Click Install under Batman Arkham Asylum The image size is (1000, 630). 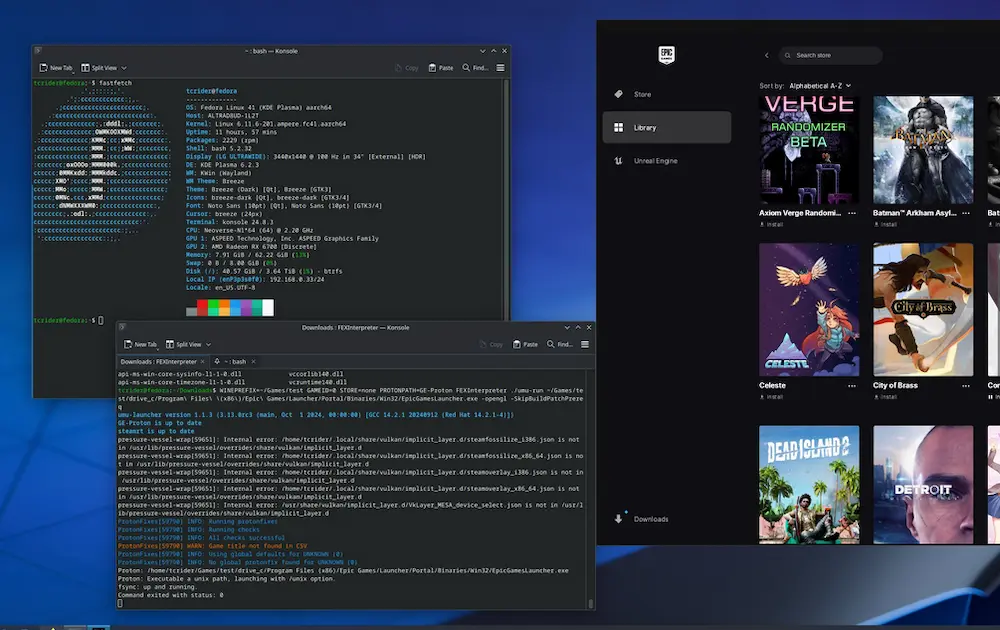tap(888, 226)
